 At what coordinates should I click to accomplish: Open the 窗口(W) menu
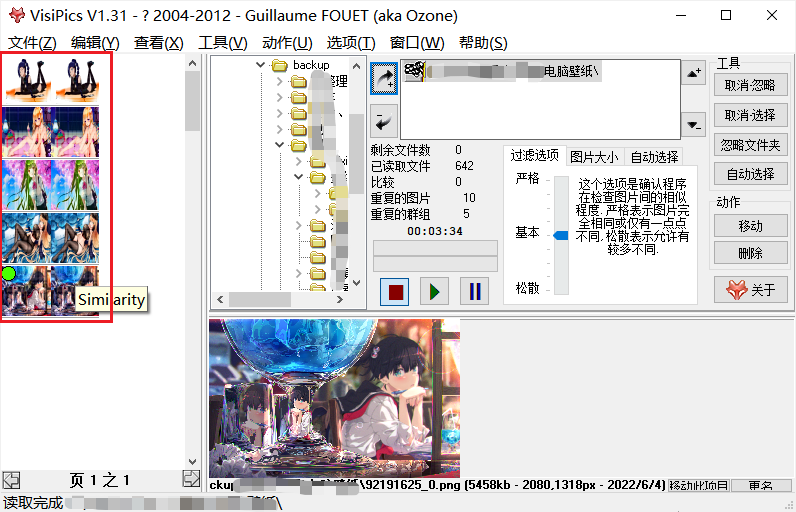point(417,43)
